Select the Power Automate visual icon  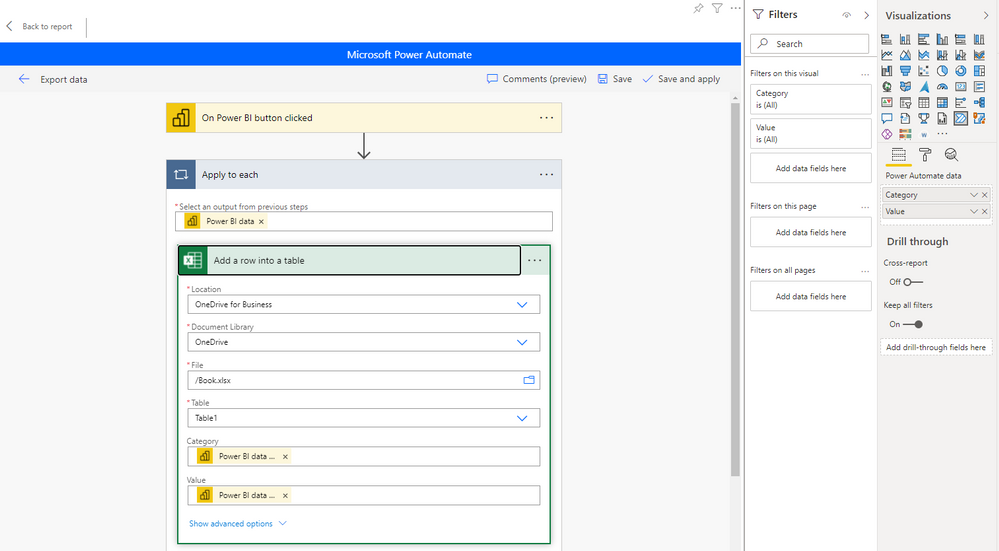tap(961, 118)
